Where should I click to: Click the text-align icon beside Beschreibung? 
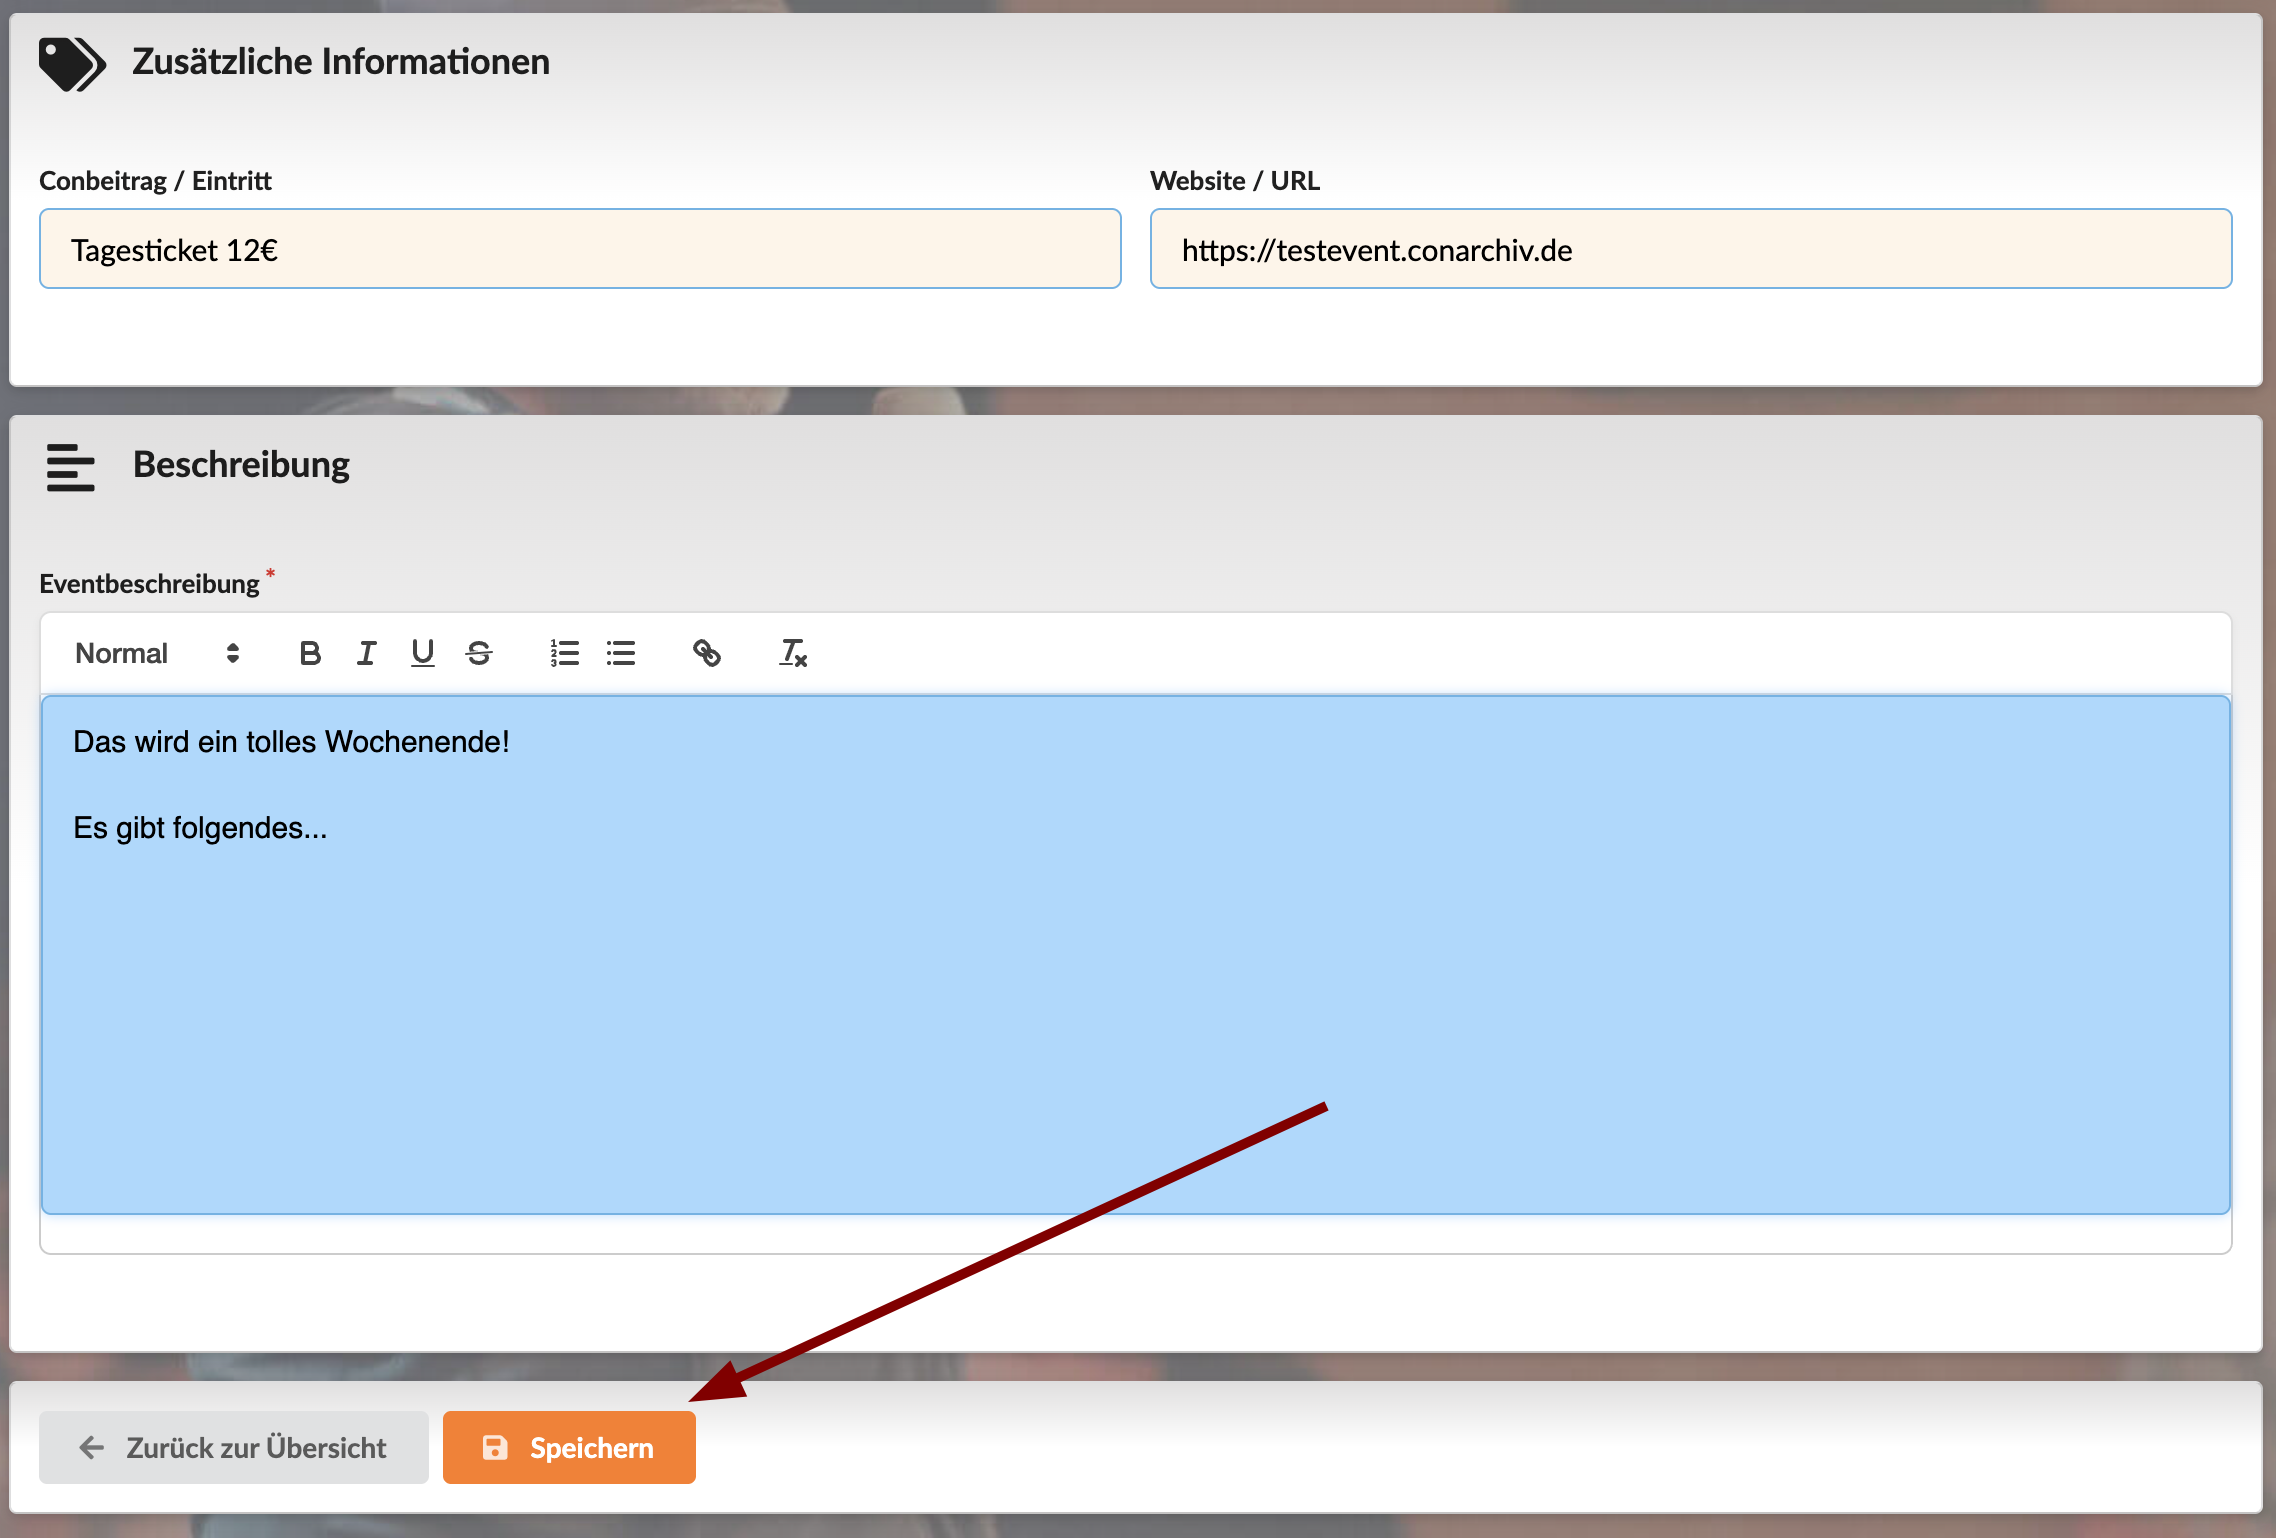70,468
